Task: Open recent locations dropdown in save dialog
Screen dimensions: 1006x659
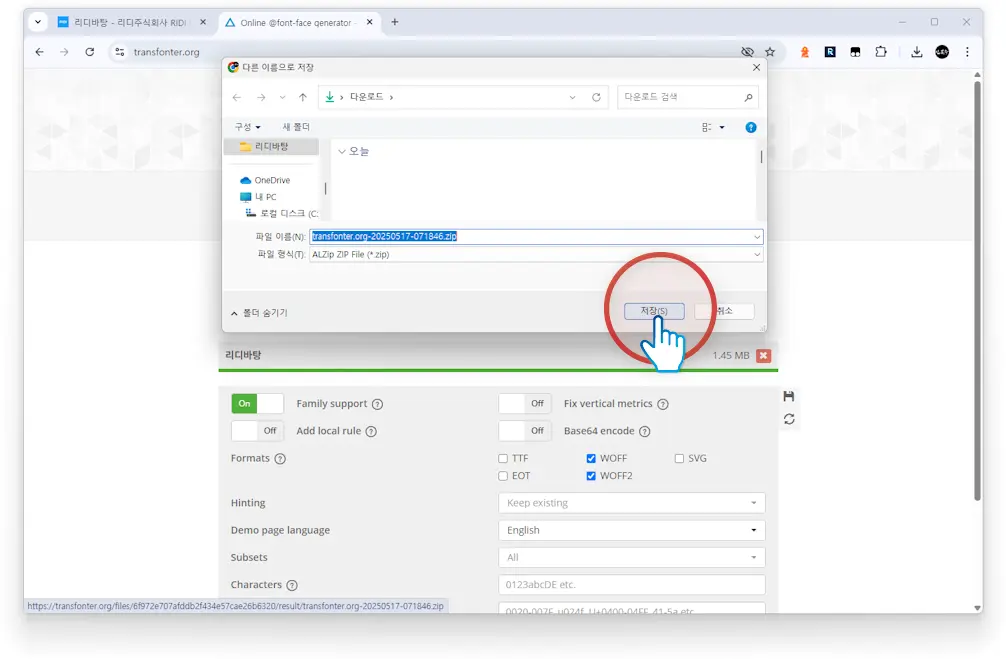Action: [x=282, y=97]
